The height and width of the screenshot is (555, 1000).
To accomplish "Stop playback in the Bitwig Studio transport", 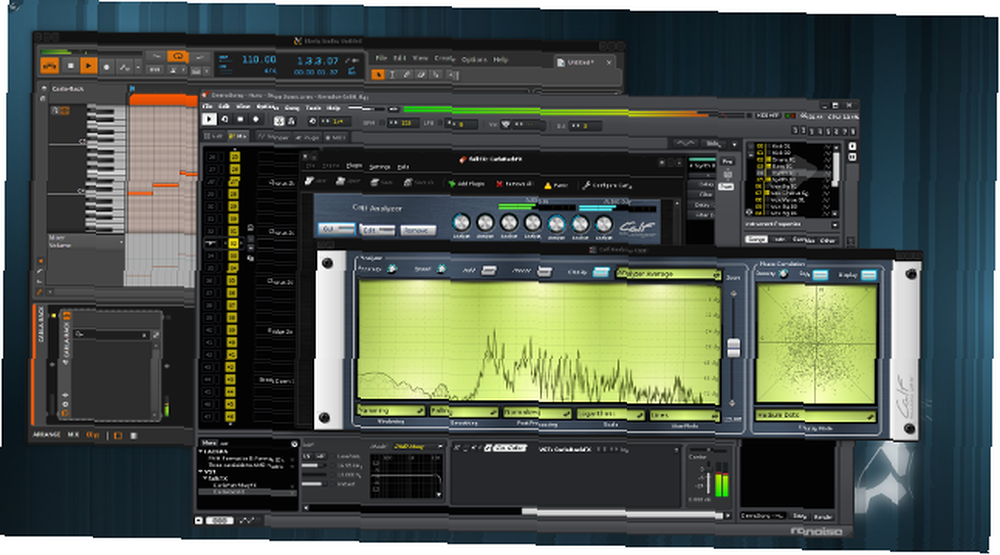I will [71, 66].
